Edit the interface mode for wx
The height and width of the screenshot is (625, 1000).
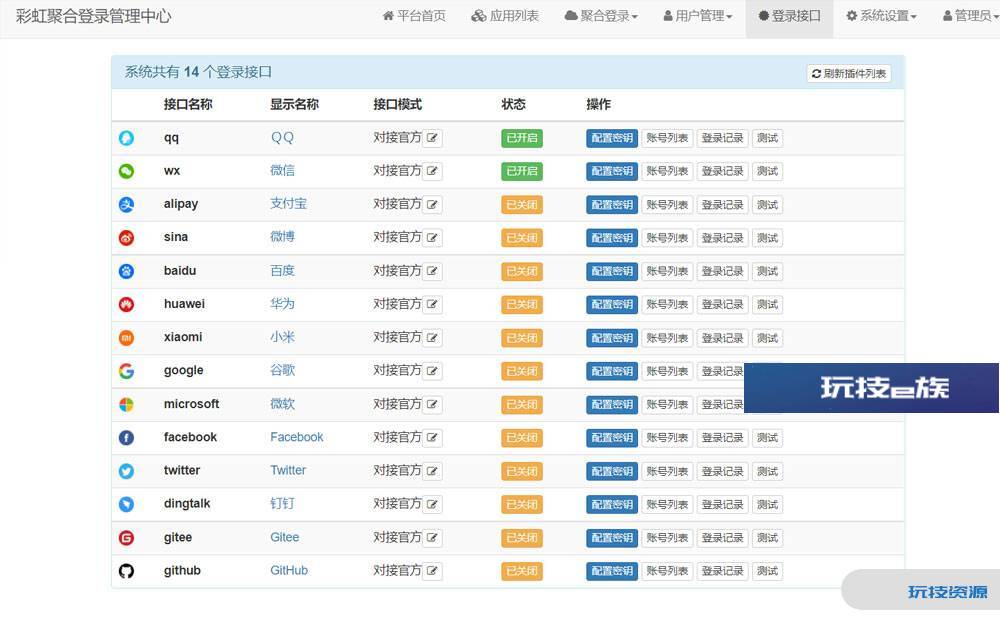(432, 171)
